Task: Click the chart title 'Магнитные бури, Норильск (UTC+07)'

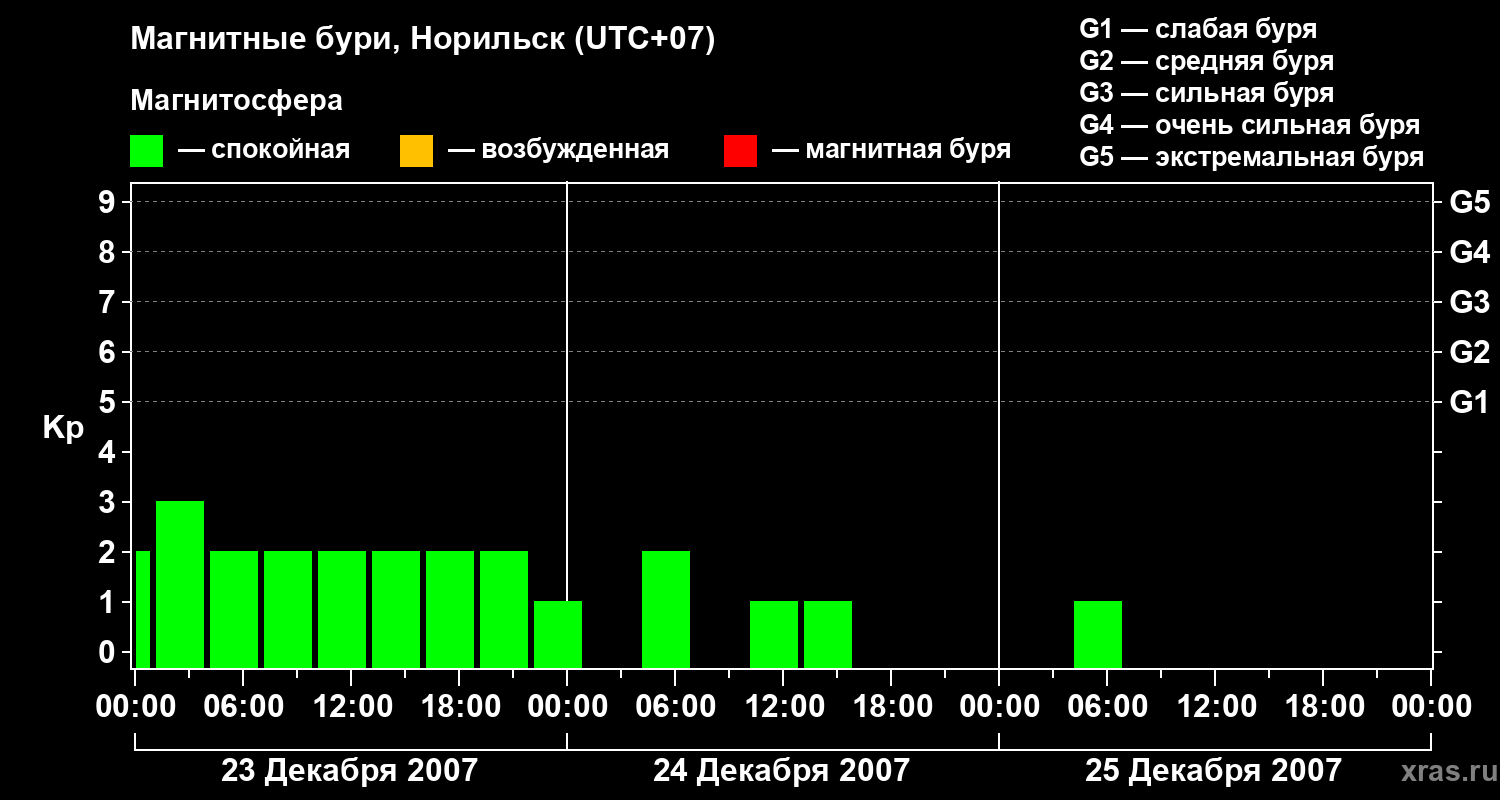Action: (423, 40)
